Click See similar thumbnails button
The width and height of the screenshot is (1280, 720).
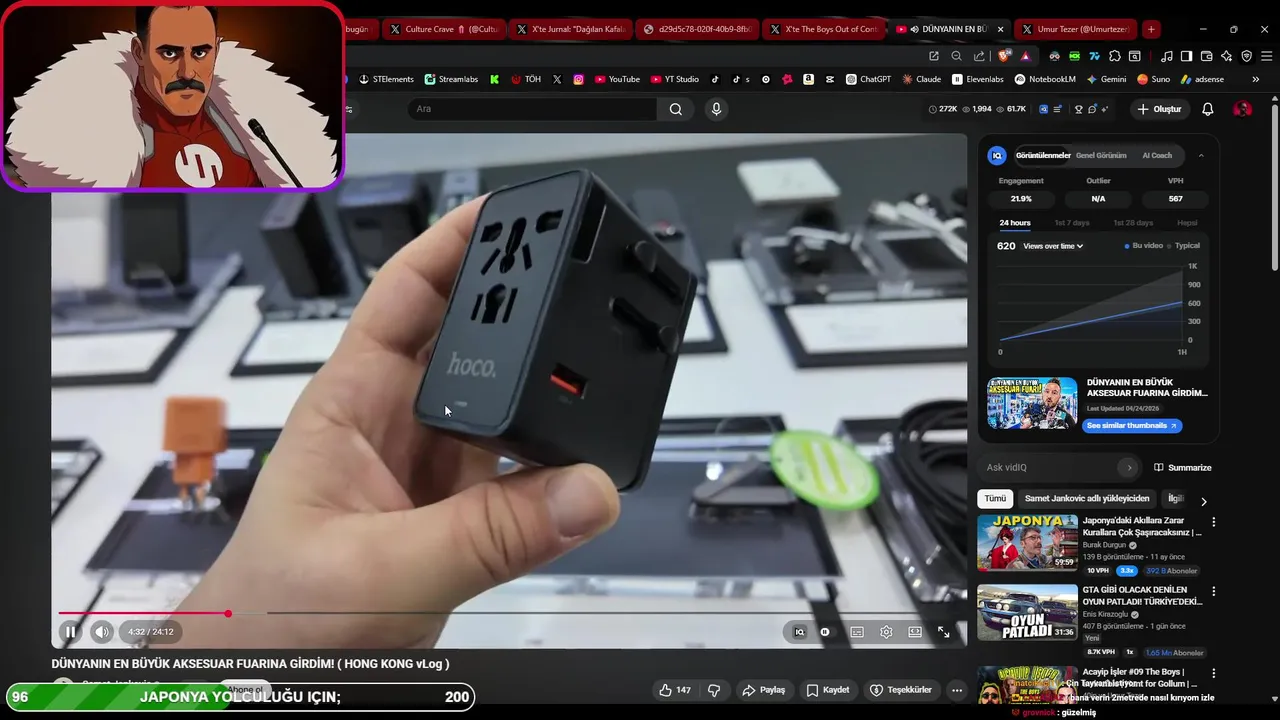1132,426
